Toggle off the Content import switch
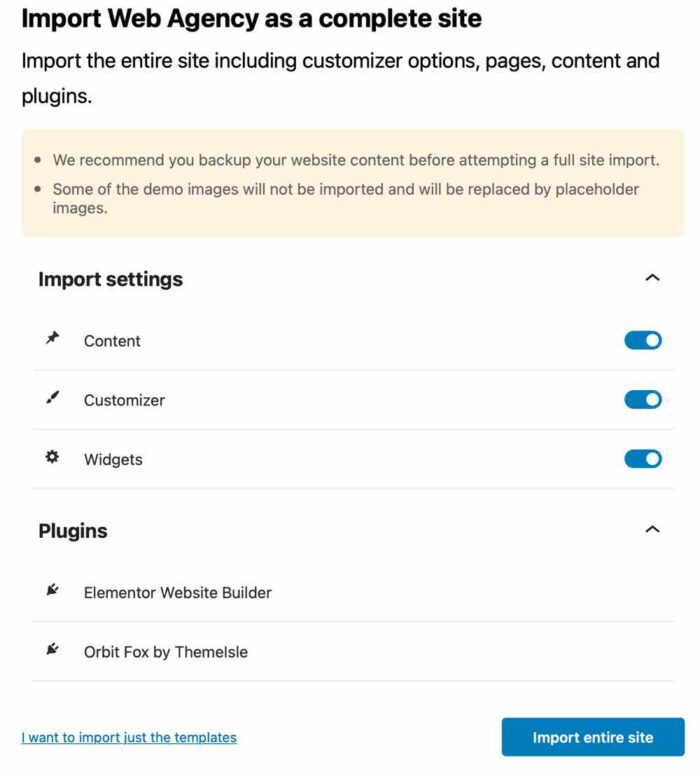The width and height of the screenshot is (700, 774). click(x=643, y=341)
